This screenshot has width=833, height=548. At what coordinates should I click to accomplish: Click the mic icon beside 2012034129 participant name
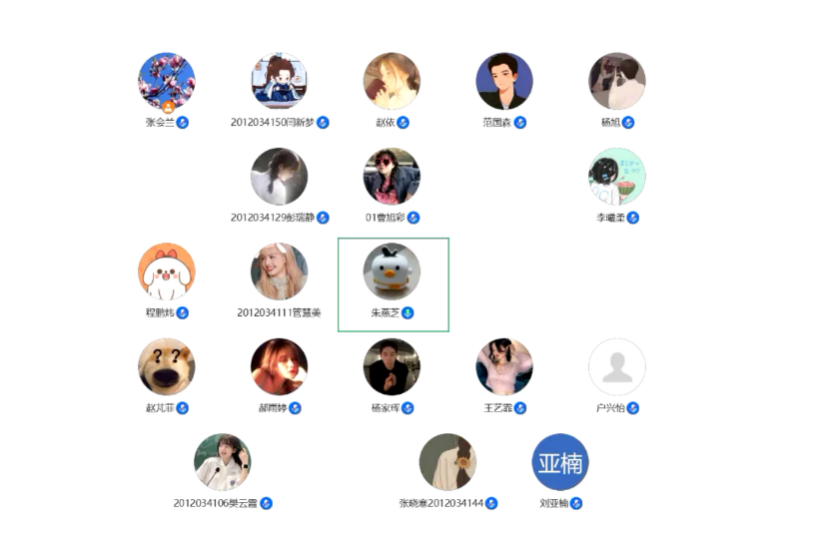323,218
